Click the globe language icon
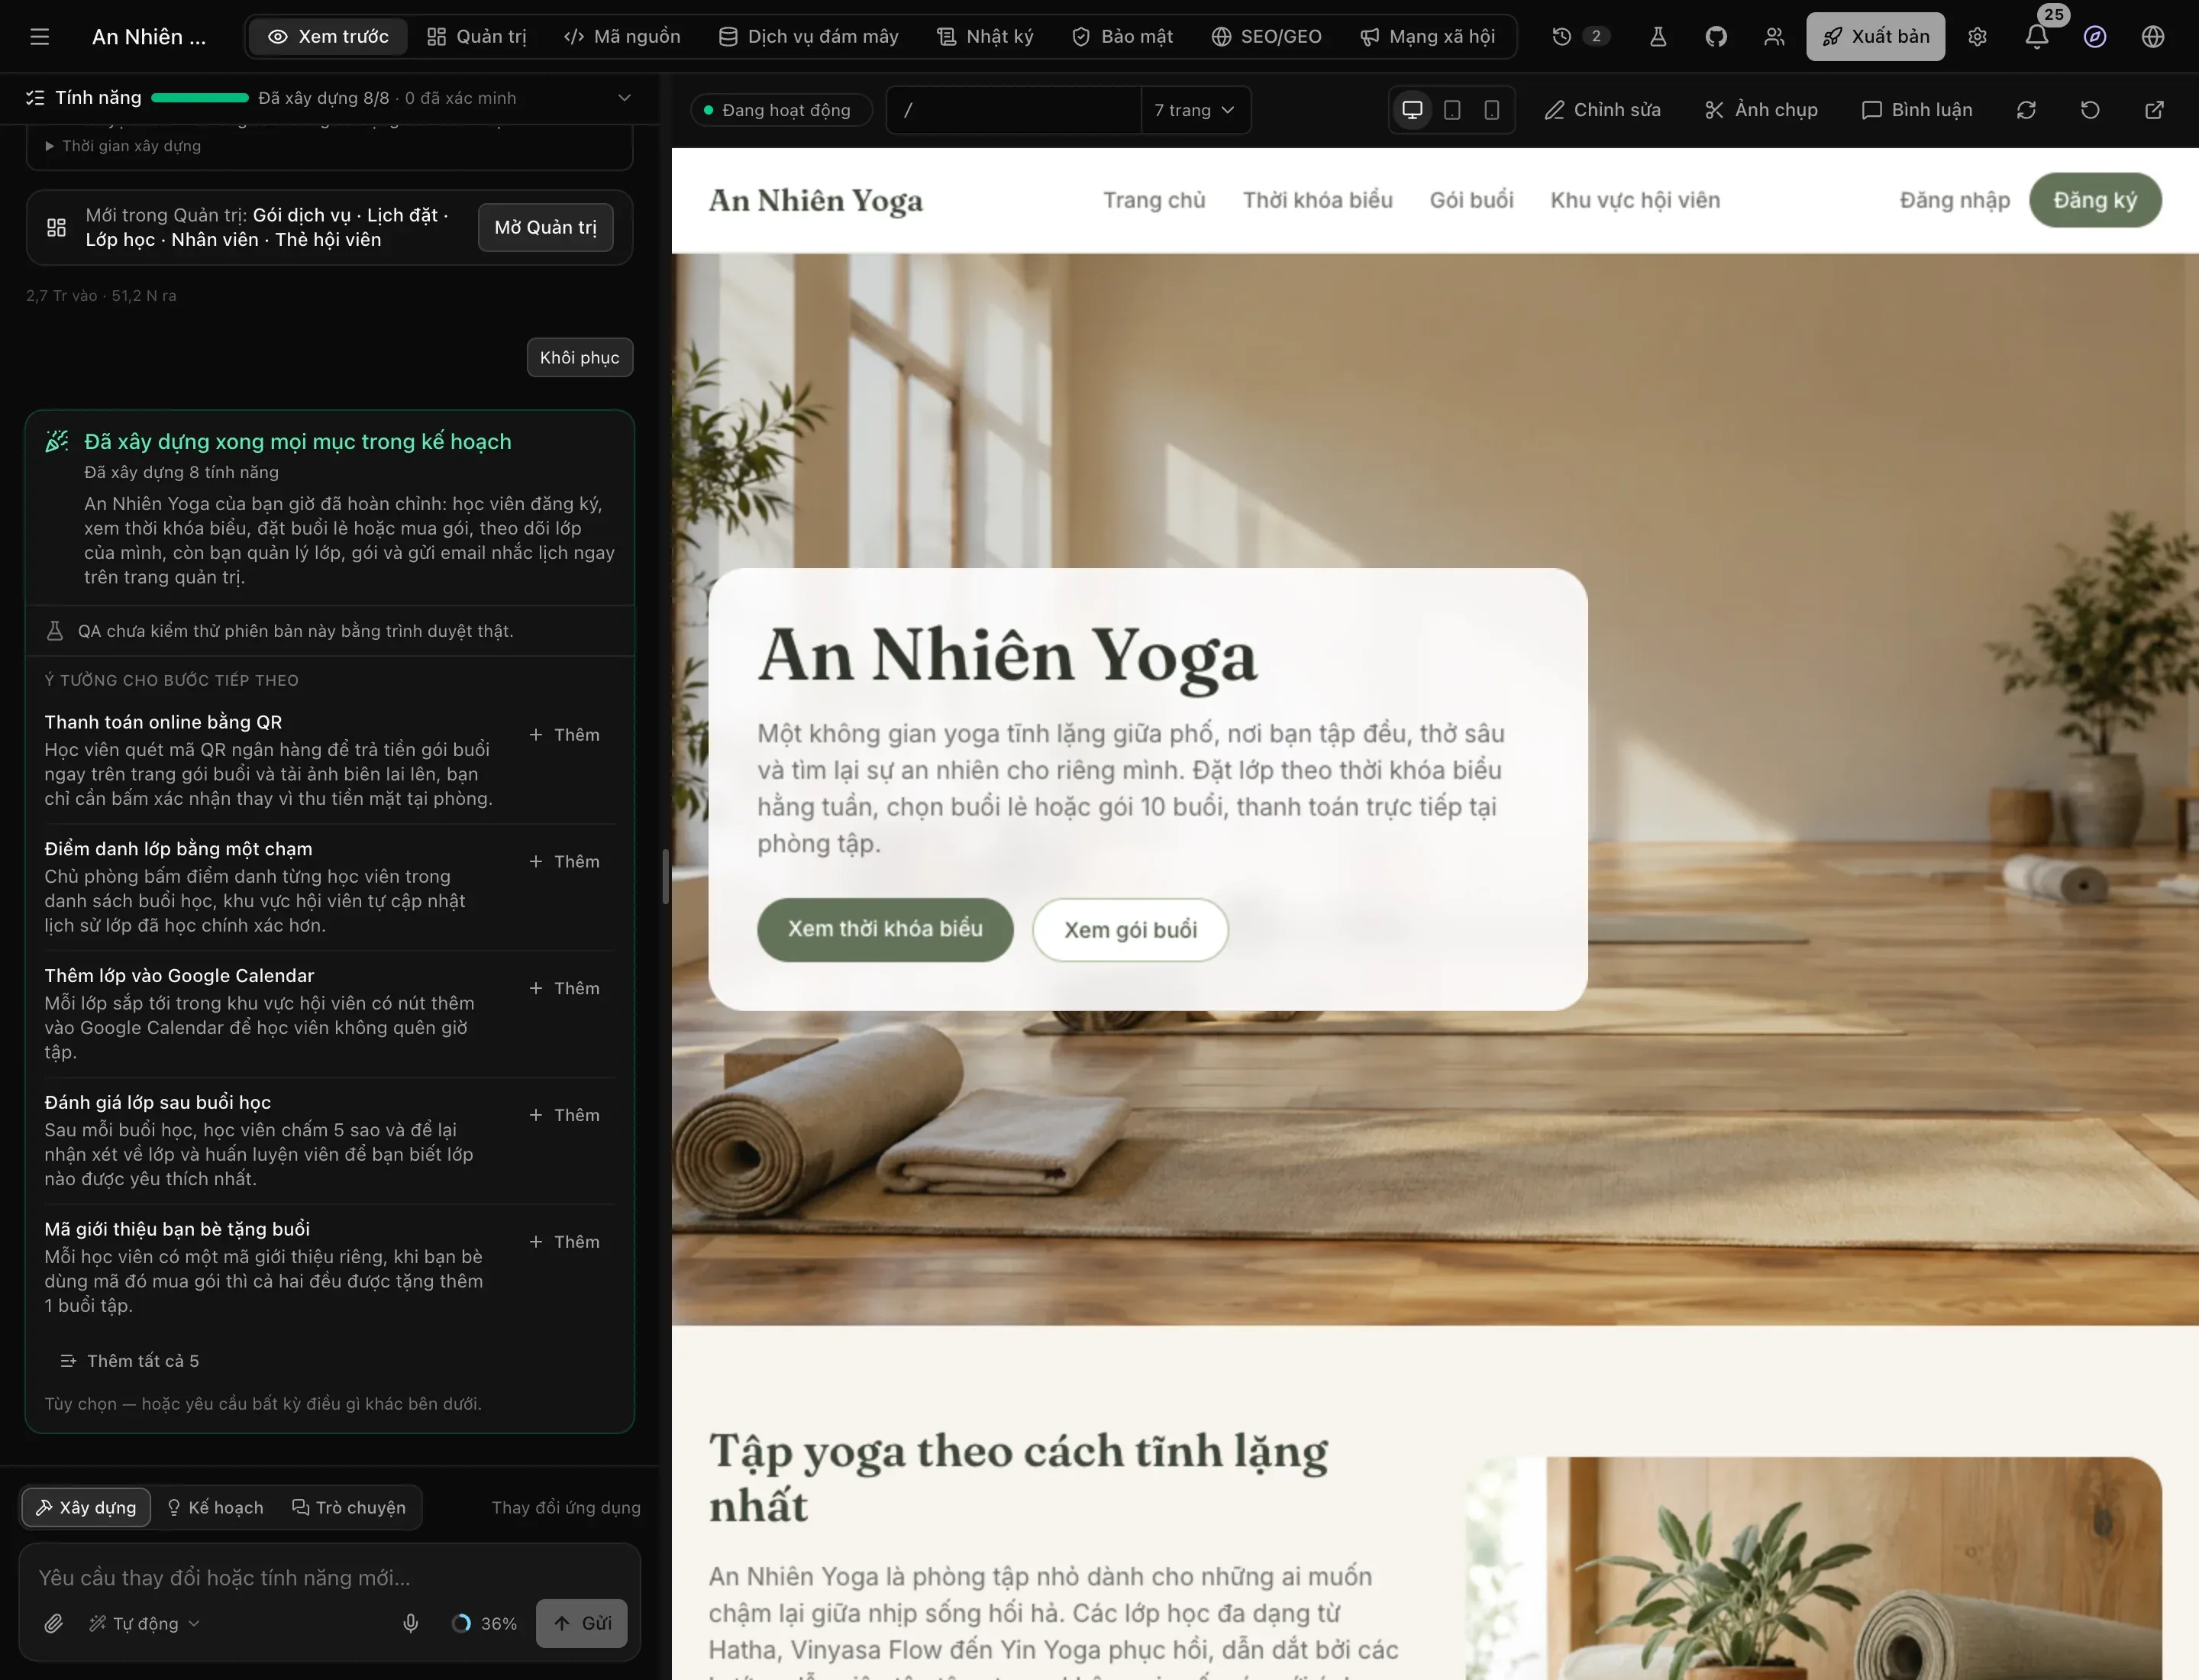The height and width of the screenshot is (1680, 2199). [x=2153, y=37]
